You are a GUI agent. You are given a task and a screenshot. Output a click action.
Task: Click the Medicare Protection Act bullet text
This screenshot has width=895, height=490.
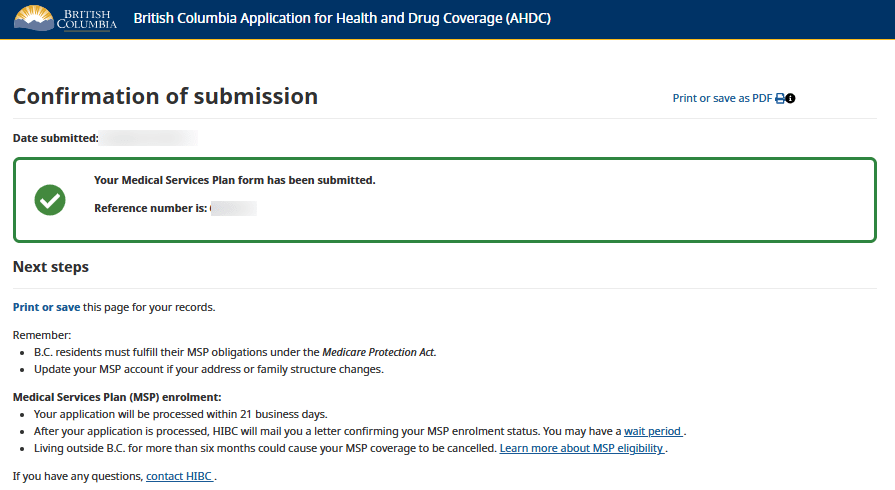tap(235, 352)
